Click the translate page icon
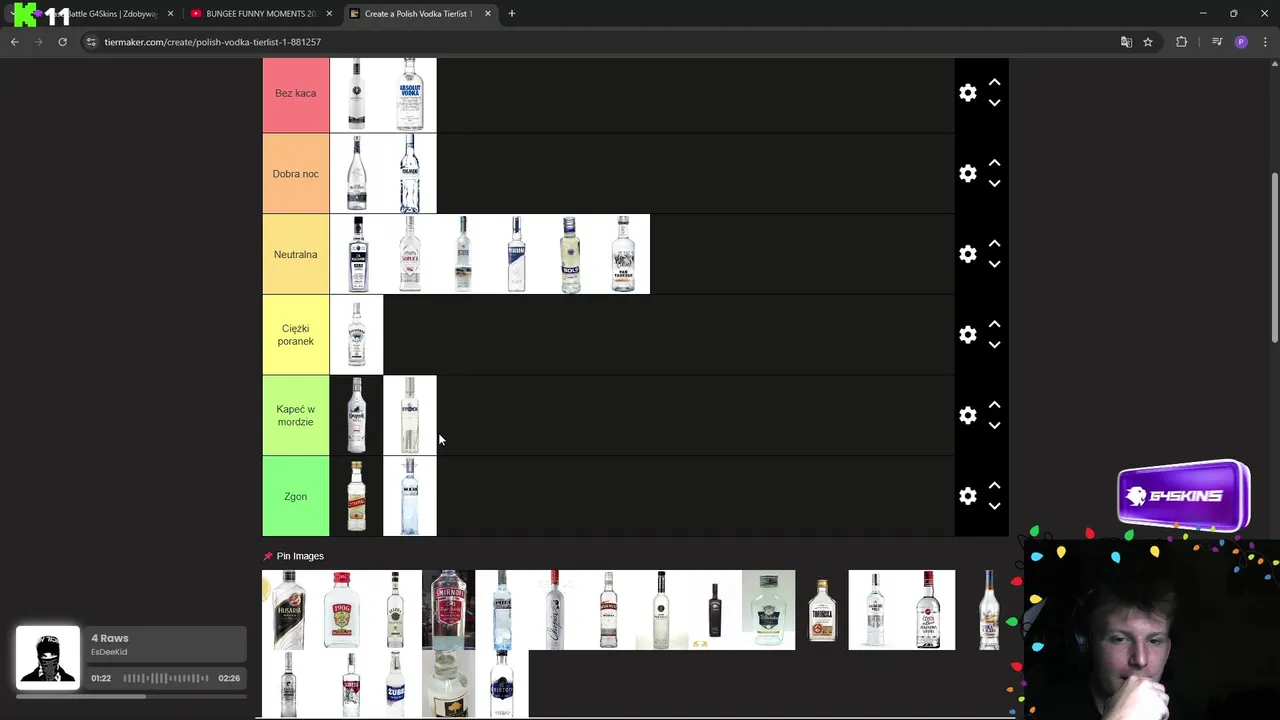Image resolution: width=1280 pixels, height=720 pixels. pyautogui.click(x=1126, y=42)
